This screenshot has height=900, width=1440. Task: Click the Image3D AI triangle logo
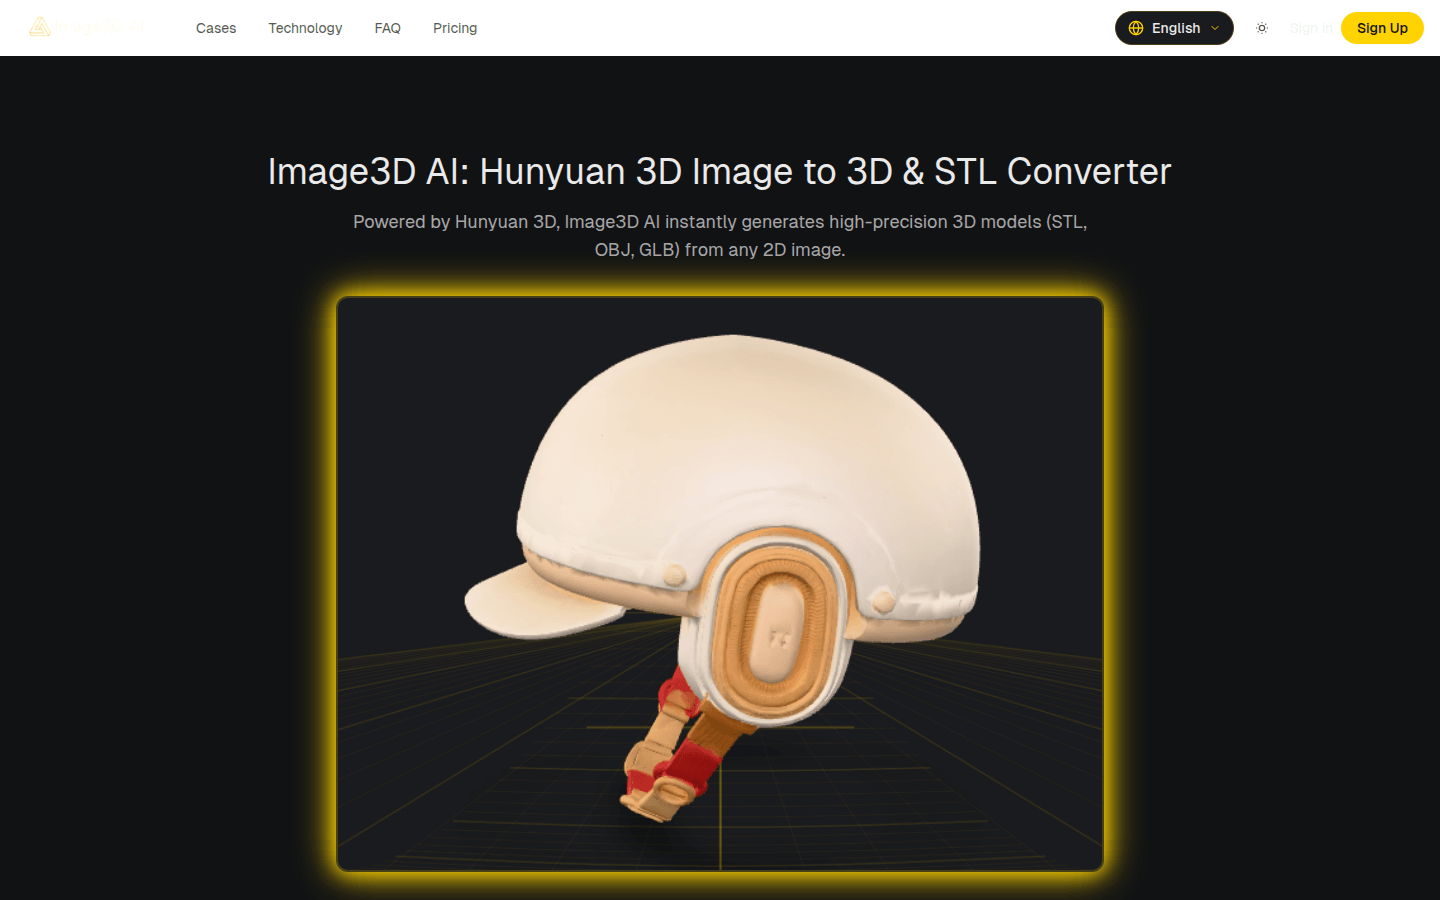[40, 26]
